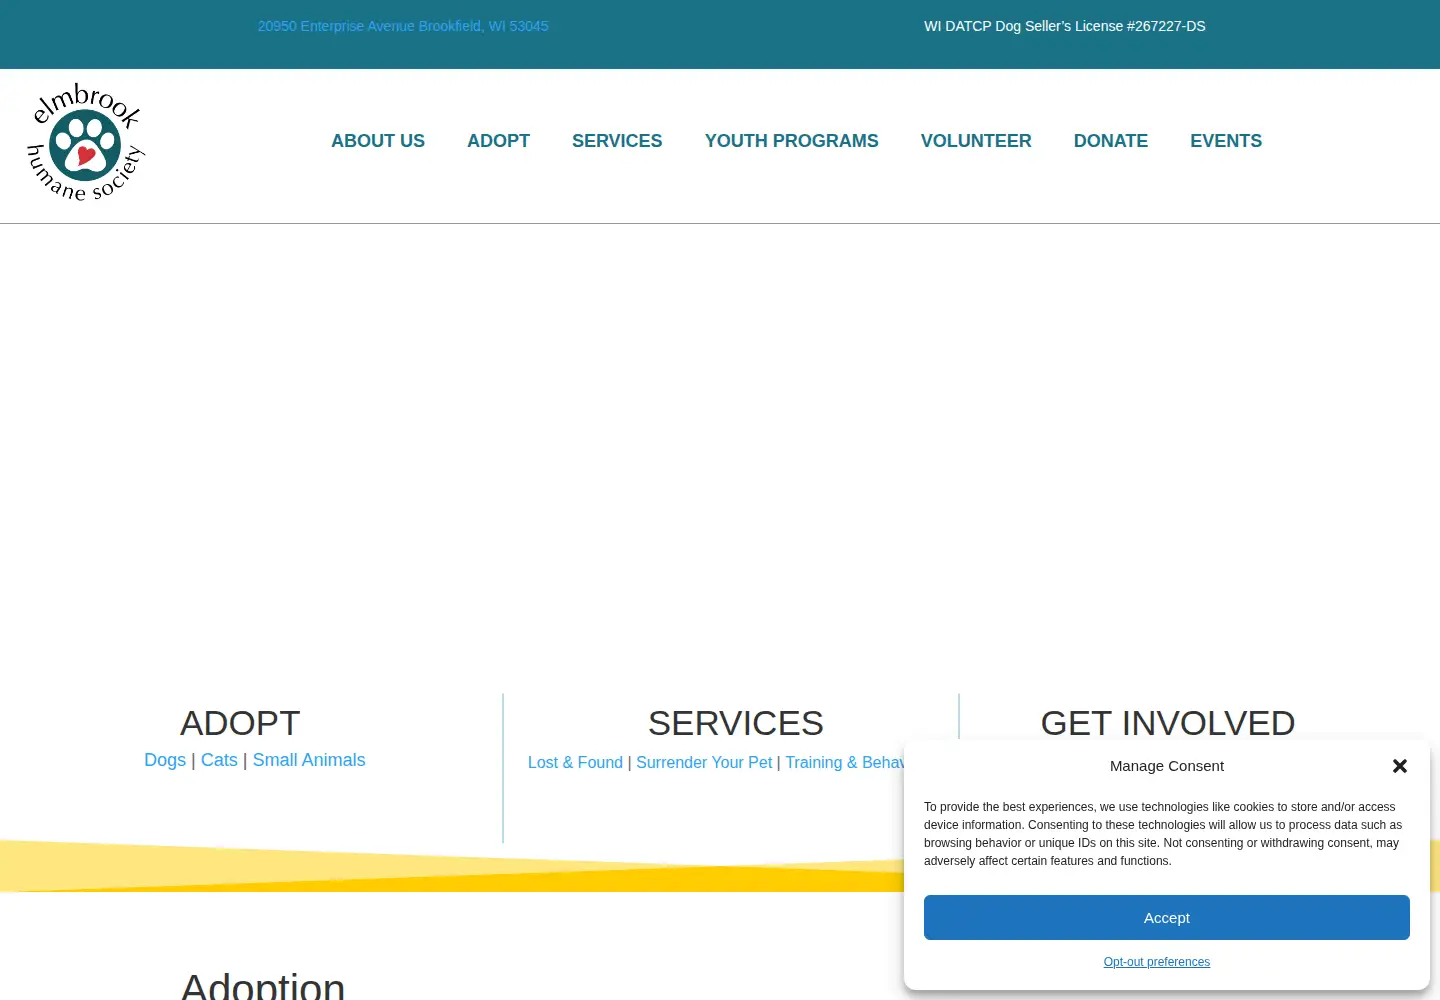Click the Manage Consent title text

1167,766
